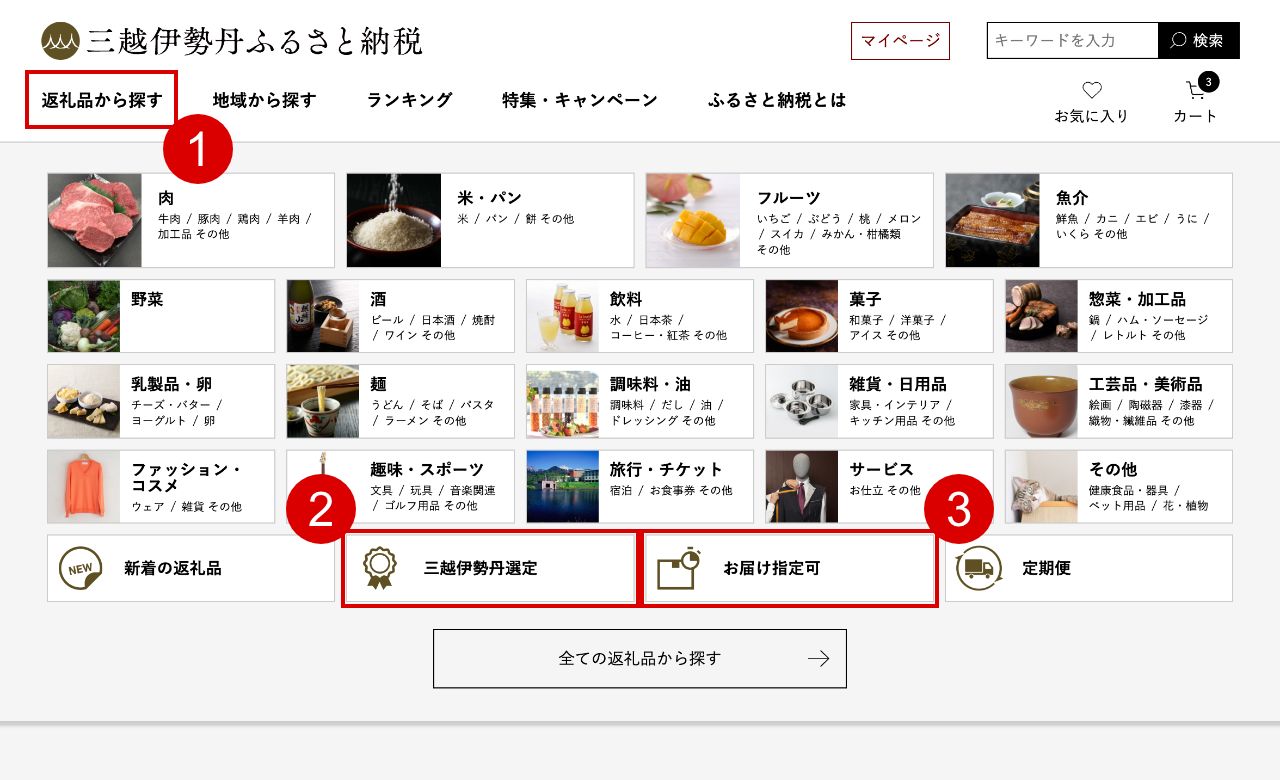Select the ランキング menu item
The image size is (1280, 780).
(x=409, y=100)
